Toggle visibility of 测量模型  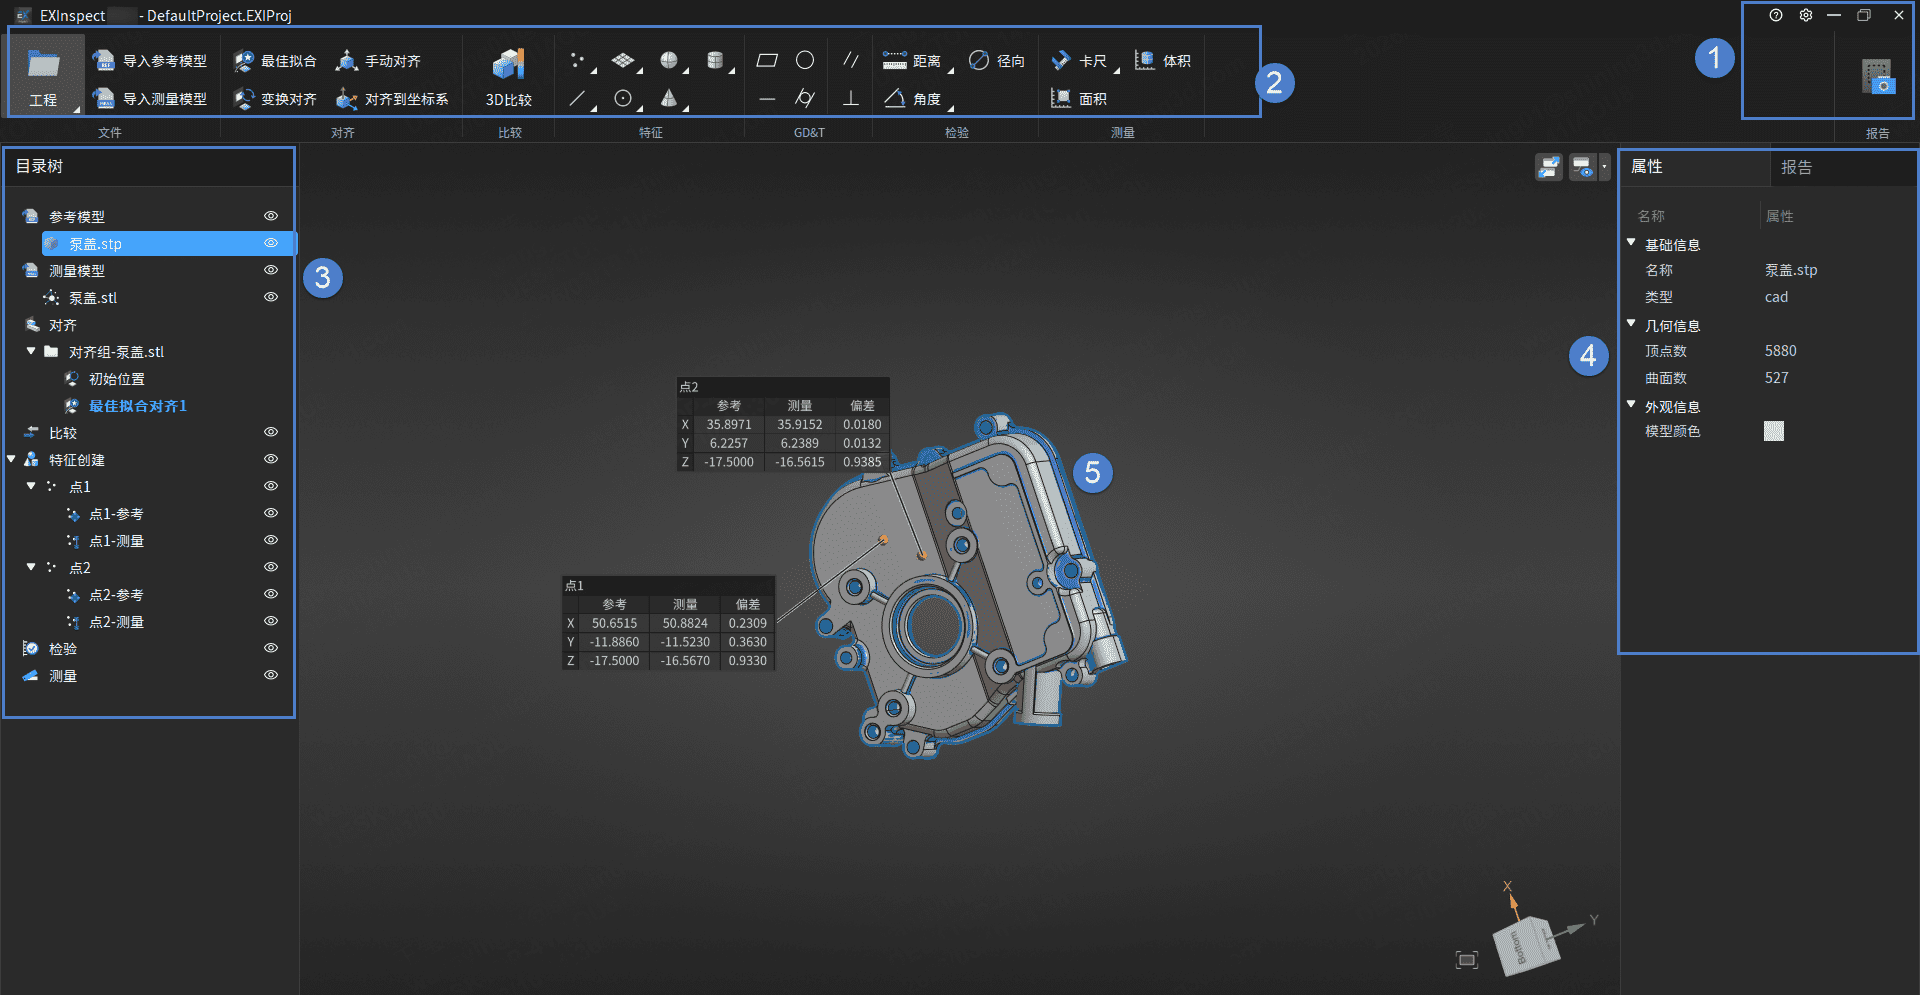(x=271, y=270)
